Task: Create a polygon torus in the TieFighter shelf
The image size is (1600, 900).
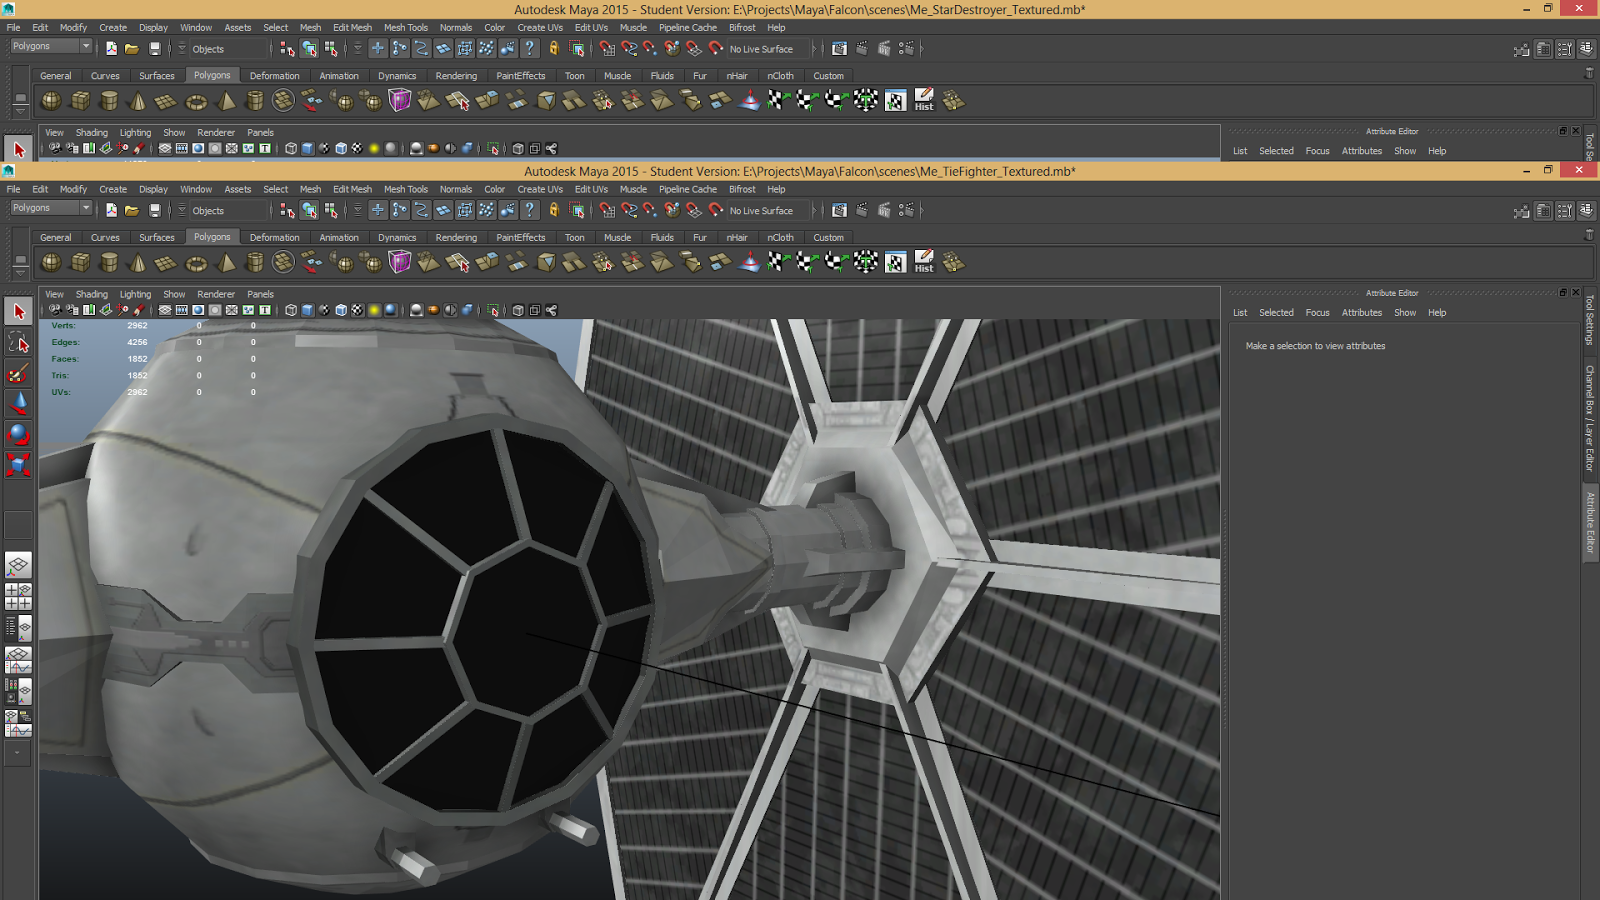Action: (196, 263)
